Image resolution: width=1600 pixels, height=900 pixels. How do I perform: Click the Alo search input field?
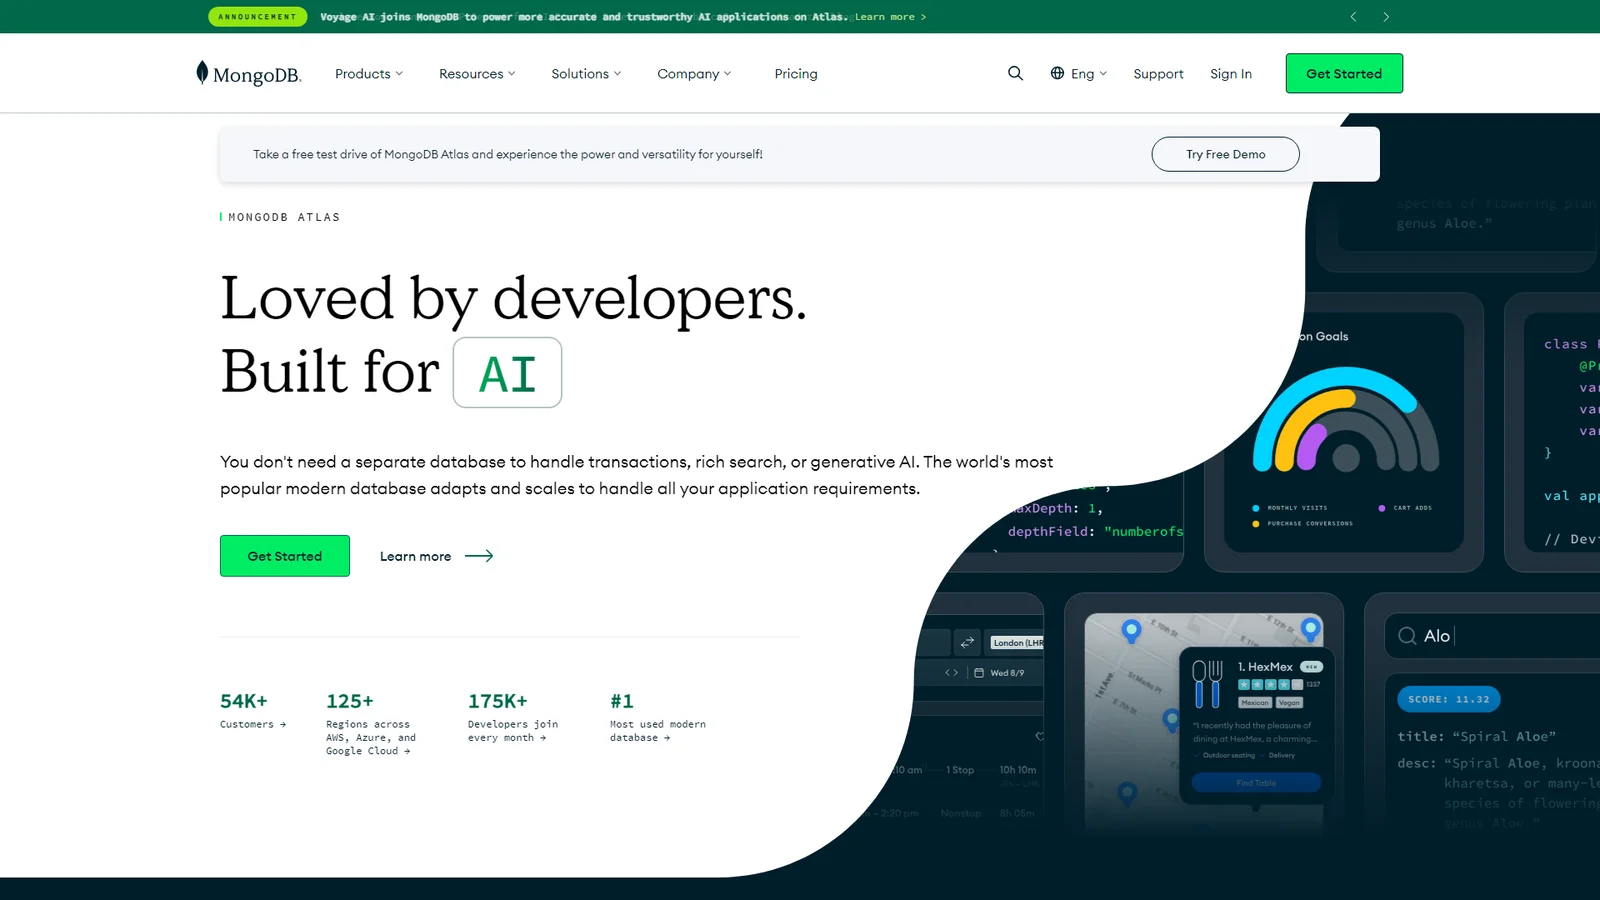pyautogui.click(x=1492, y=636)
